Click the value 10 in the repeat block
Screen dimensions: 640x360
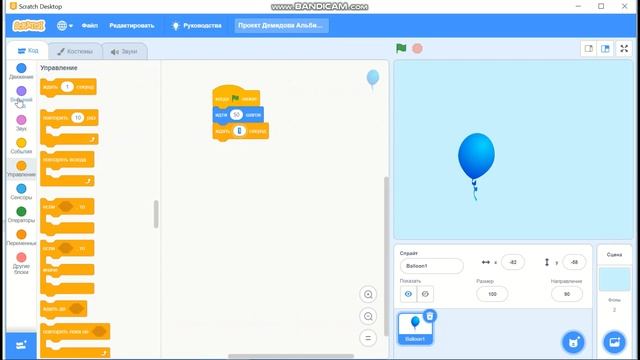point(77,118)
